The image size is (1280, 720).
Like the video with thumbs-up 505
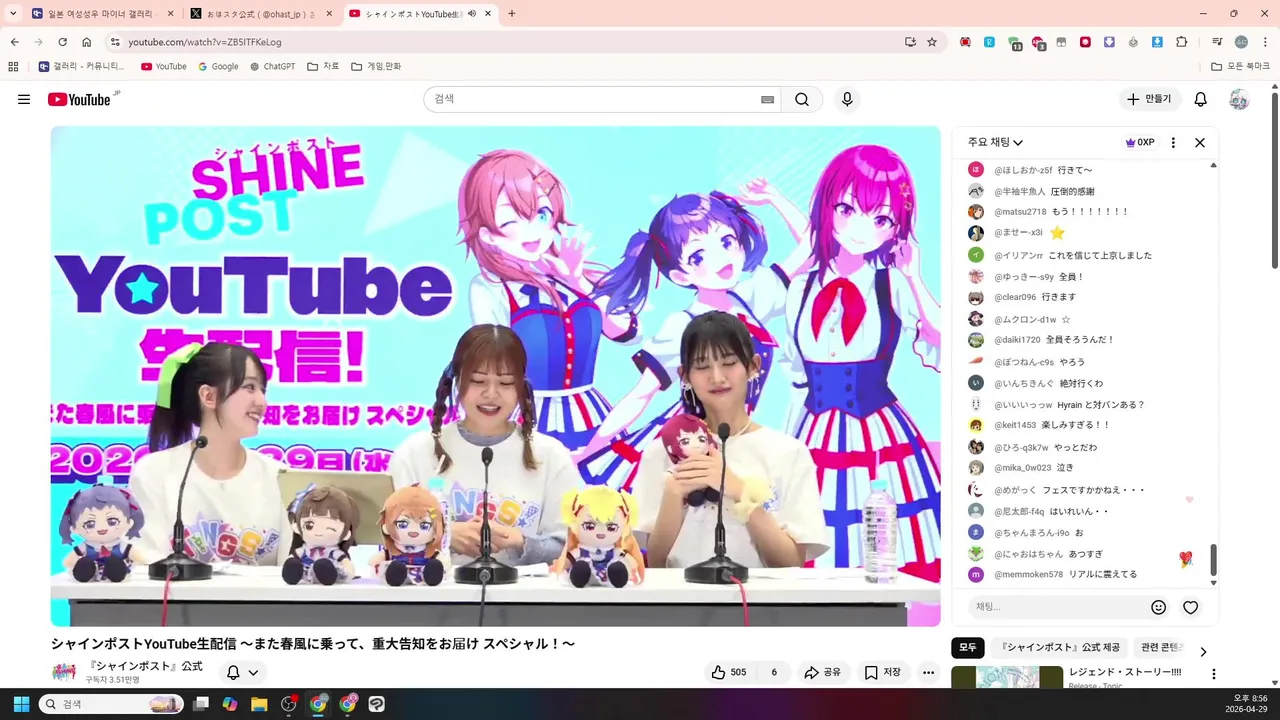[729, 672]
